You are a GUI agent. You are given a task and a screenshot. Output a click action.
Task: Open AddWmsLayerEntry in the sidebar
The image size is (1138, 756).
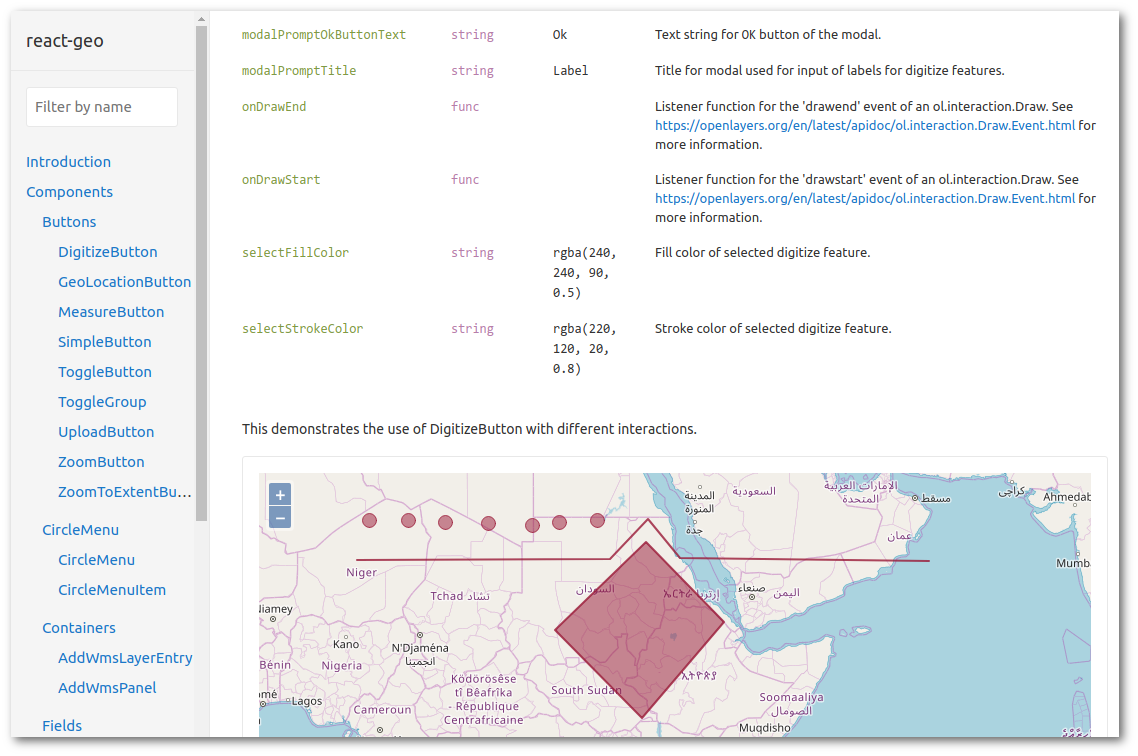126,657
